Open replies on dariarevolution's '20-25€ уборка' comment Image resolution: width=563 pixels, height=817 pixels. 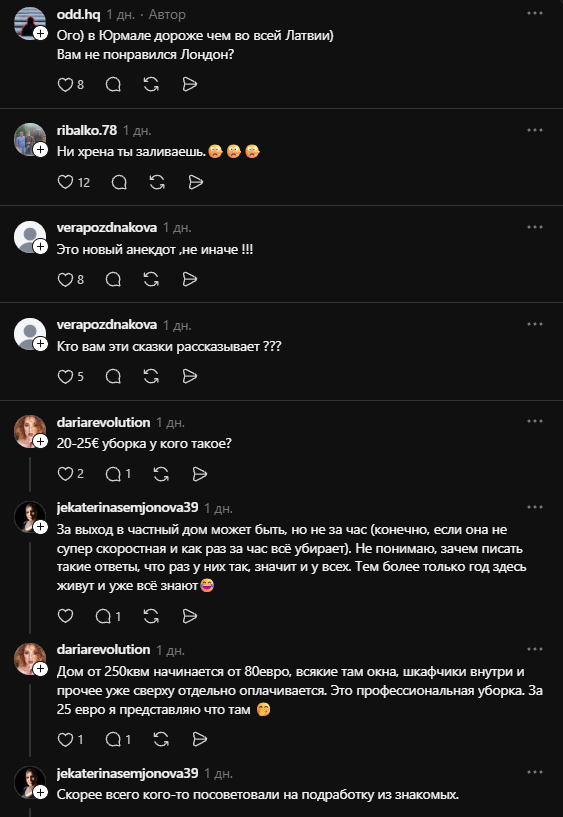(x=118, y=474)
